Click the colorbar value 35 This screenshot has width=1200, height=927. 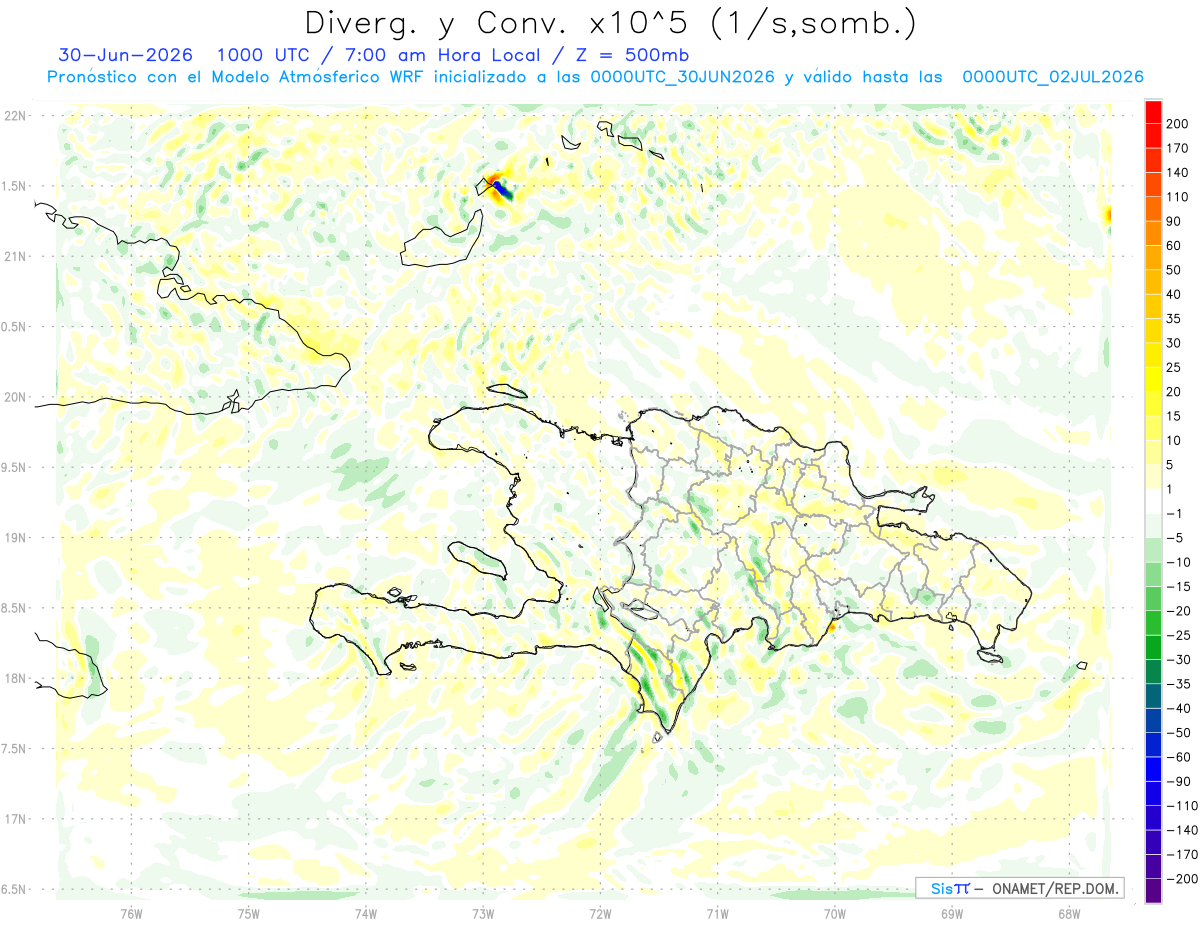point(1175,319)
